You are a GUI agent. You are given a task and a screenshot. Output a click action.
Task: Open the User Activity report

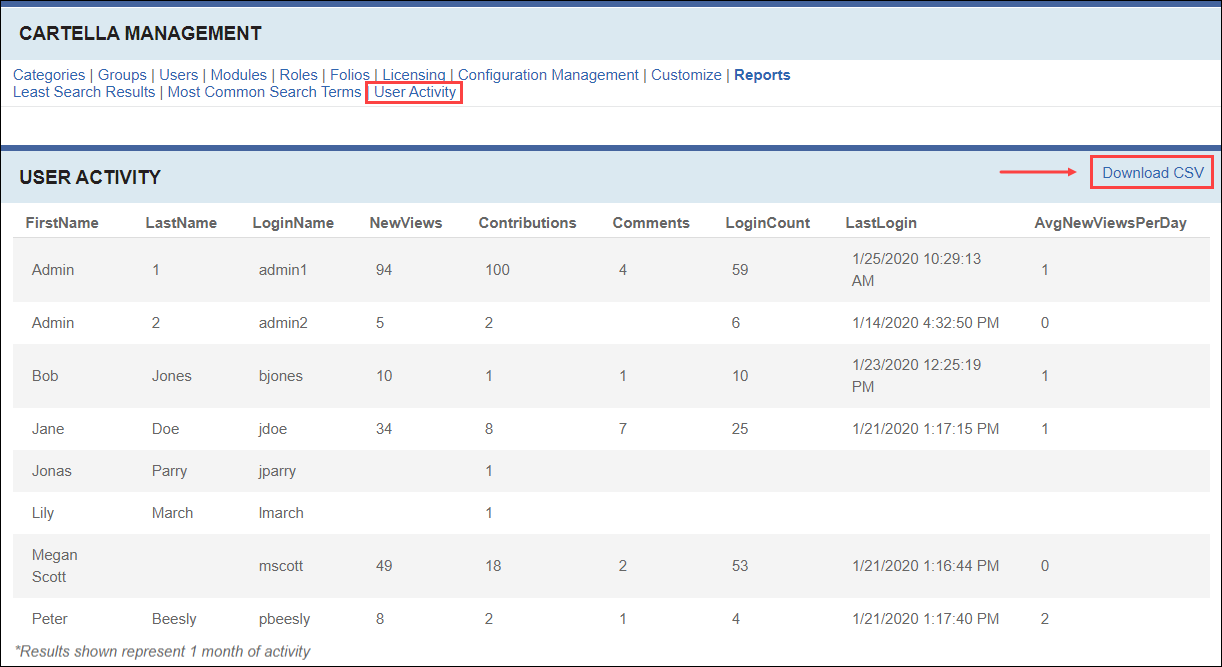[415, 92]
